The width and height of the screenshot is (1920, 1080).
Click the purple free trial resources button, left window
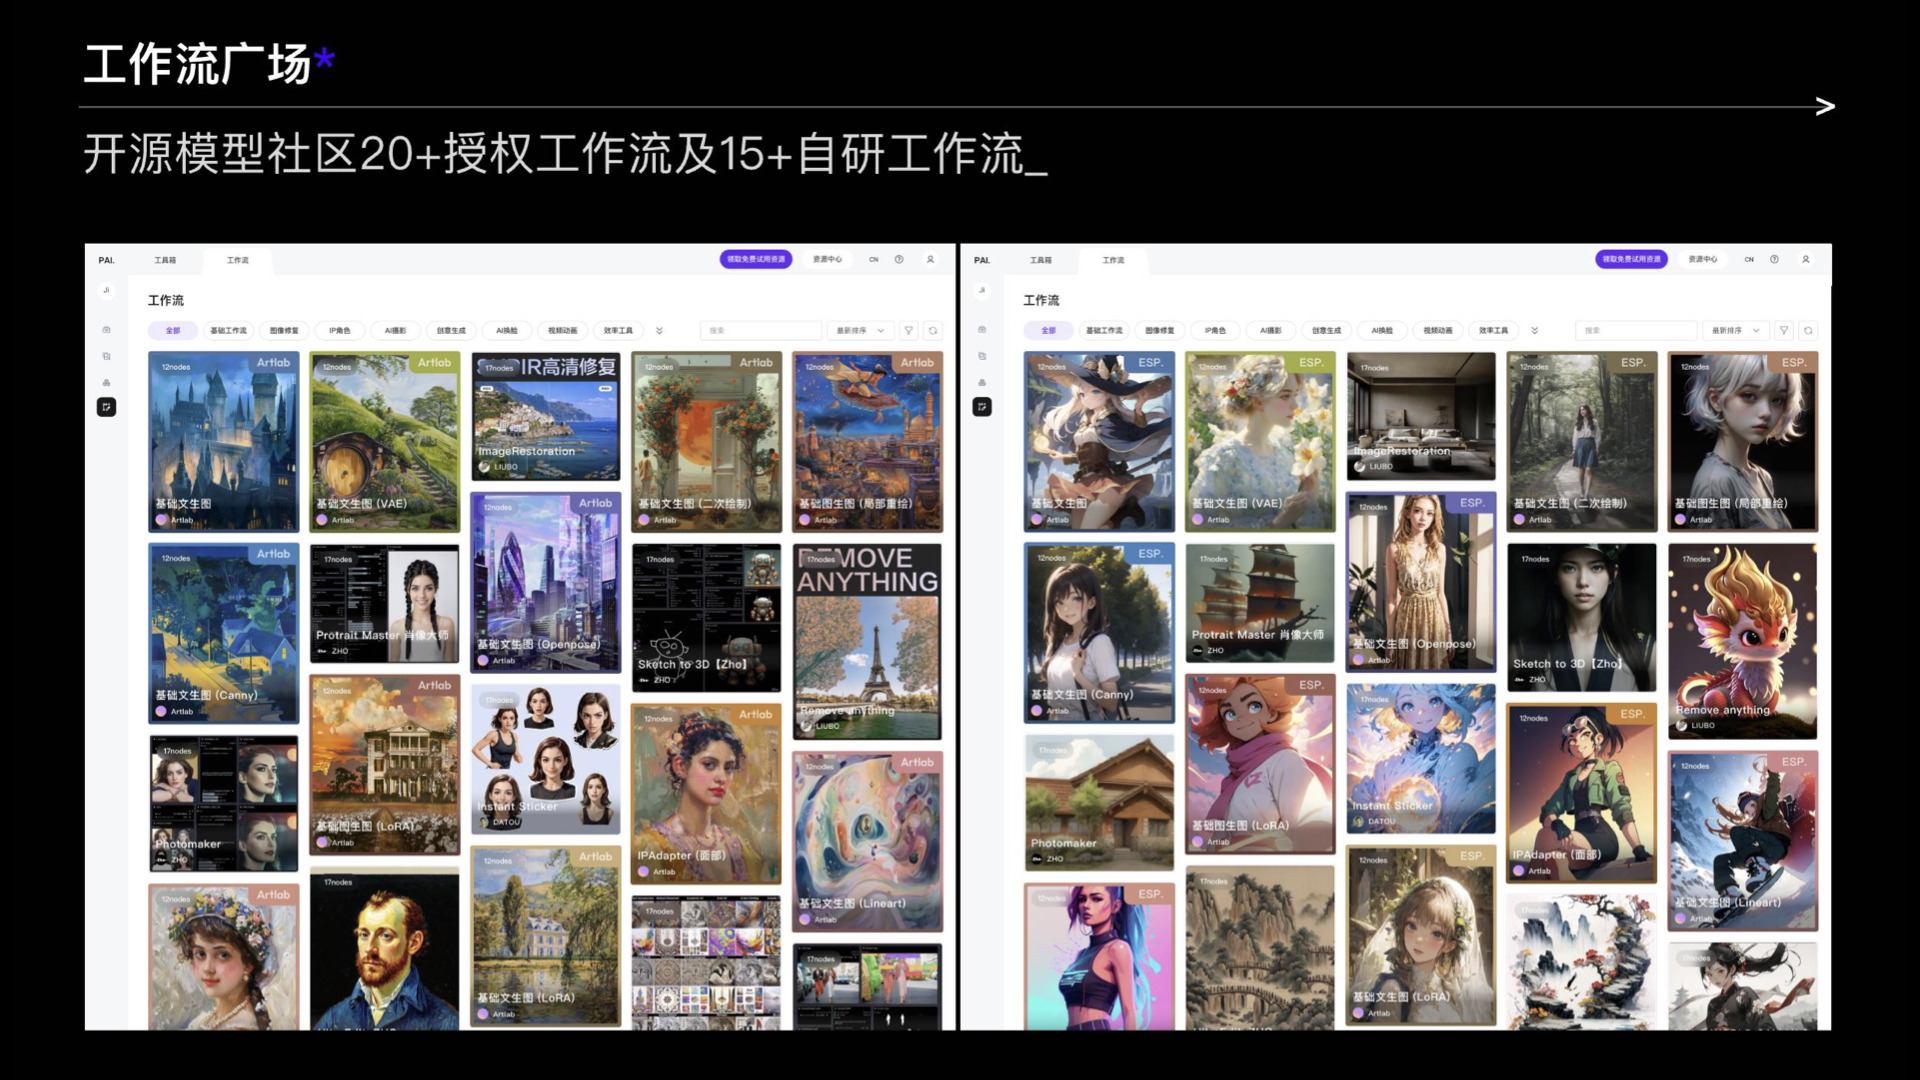[756, 259]
